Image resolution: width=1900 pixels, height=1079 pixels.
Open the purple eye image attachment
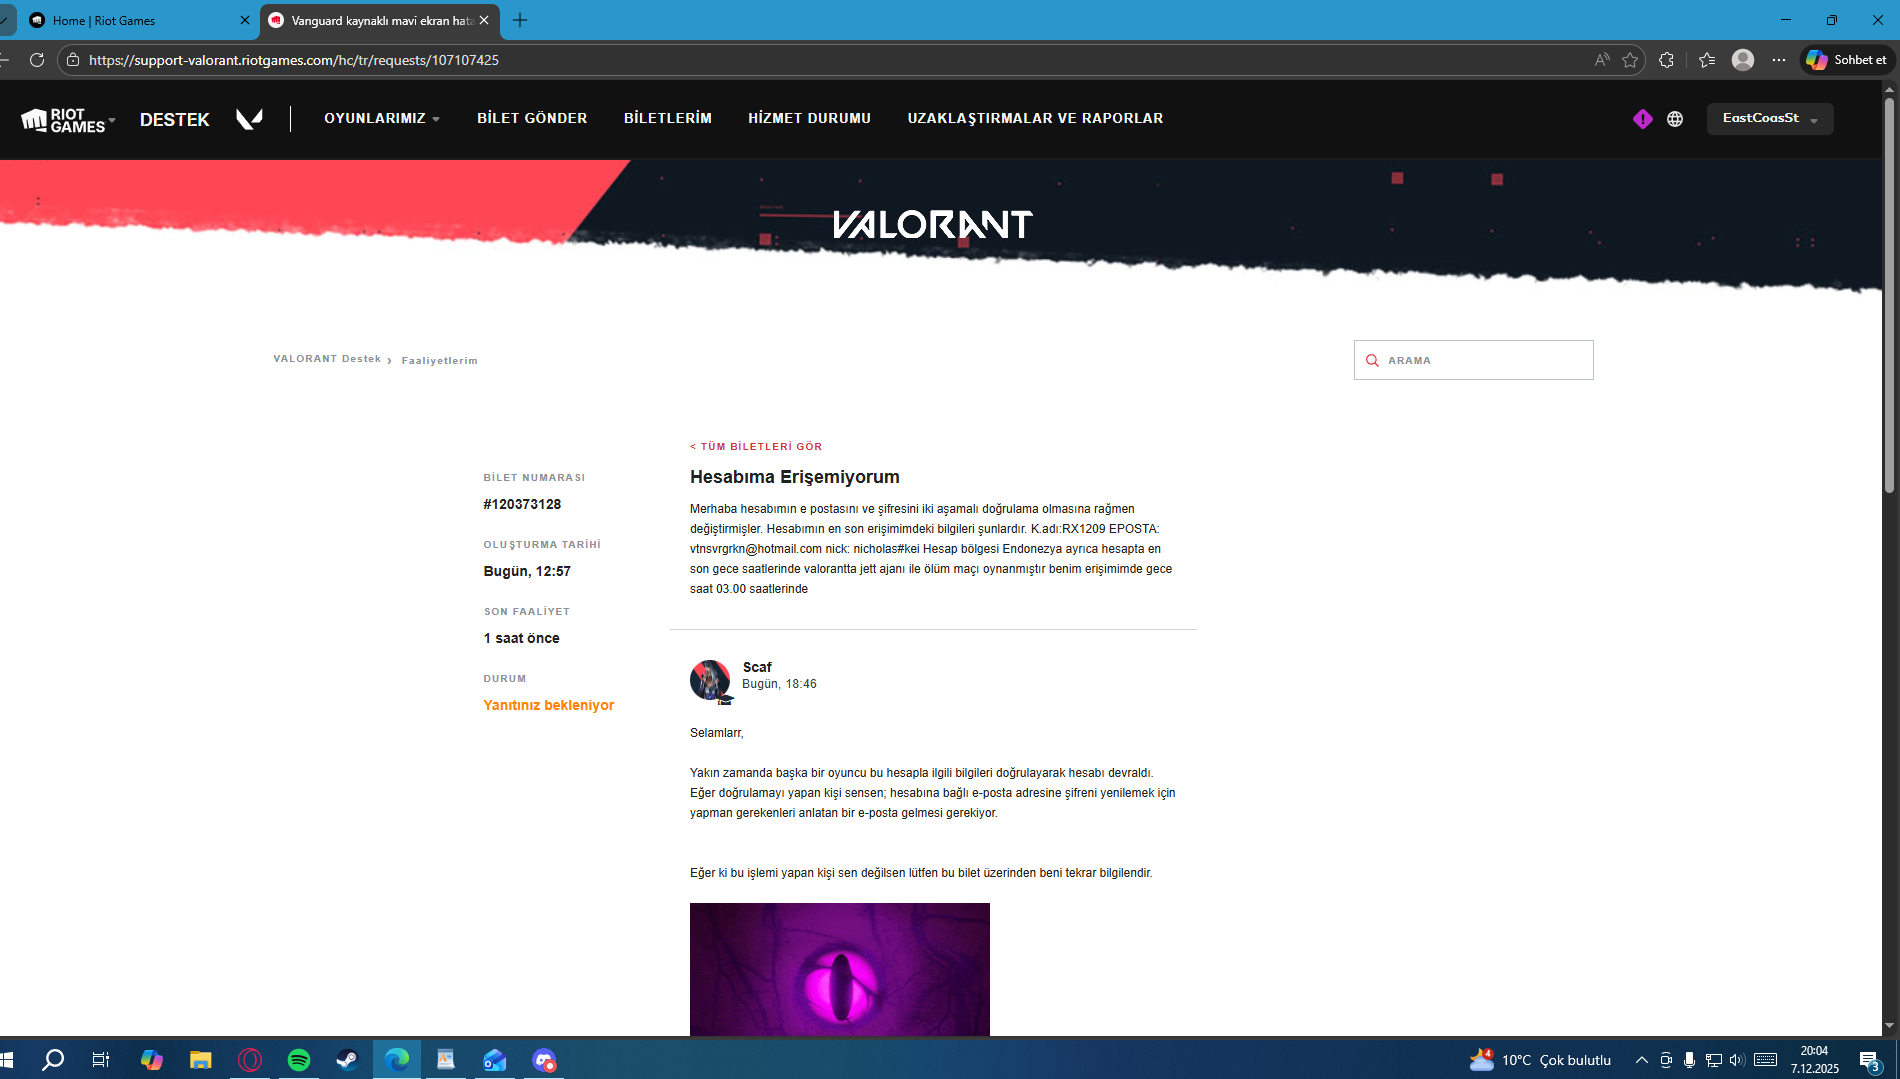[840, 969]
